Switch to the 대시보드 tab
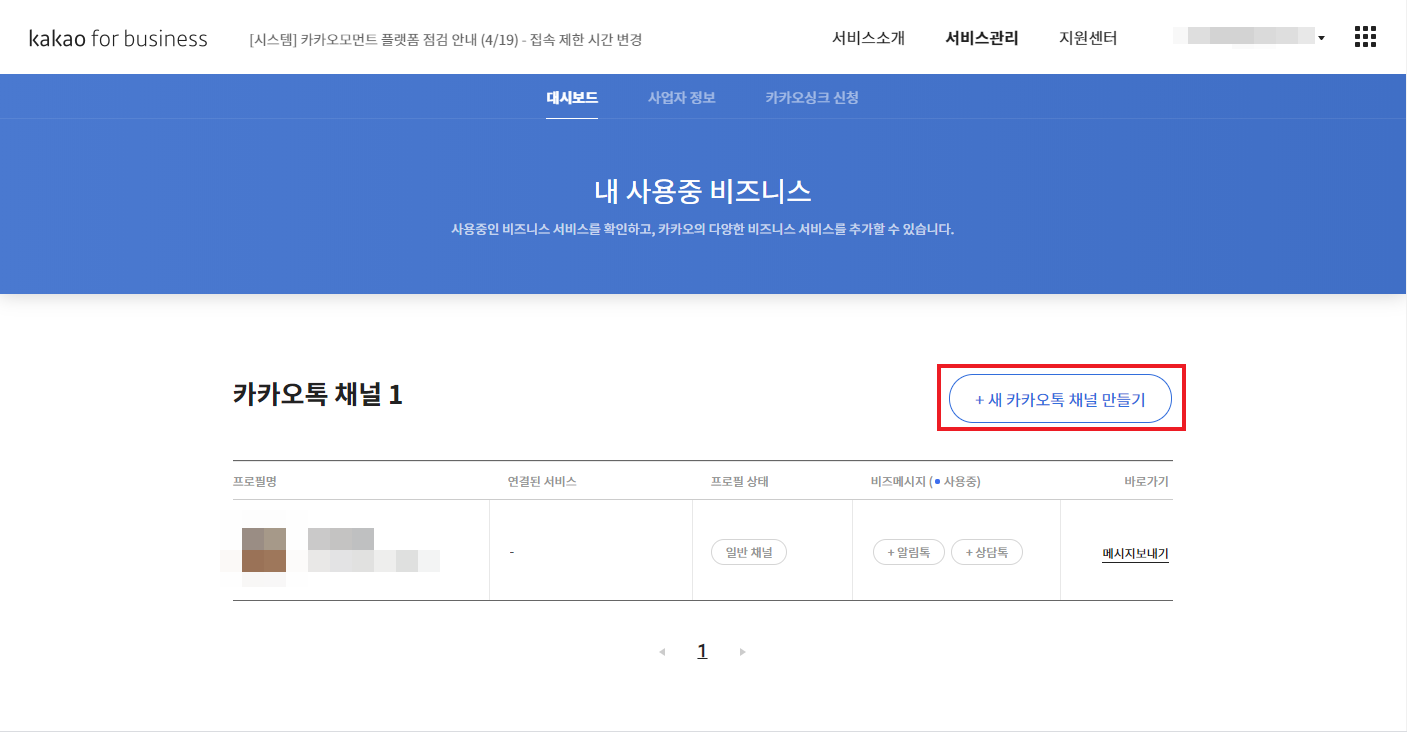 click(x=572, y=98)
